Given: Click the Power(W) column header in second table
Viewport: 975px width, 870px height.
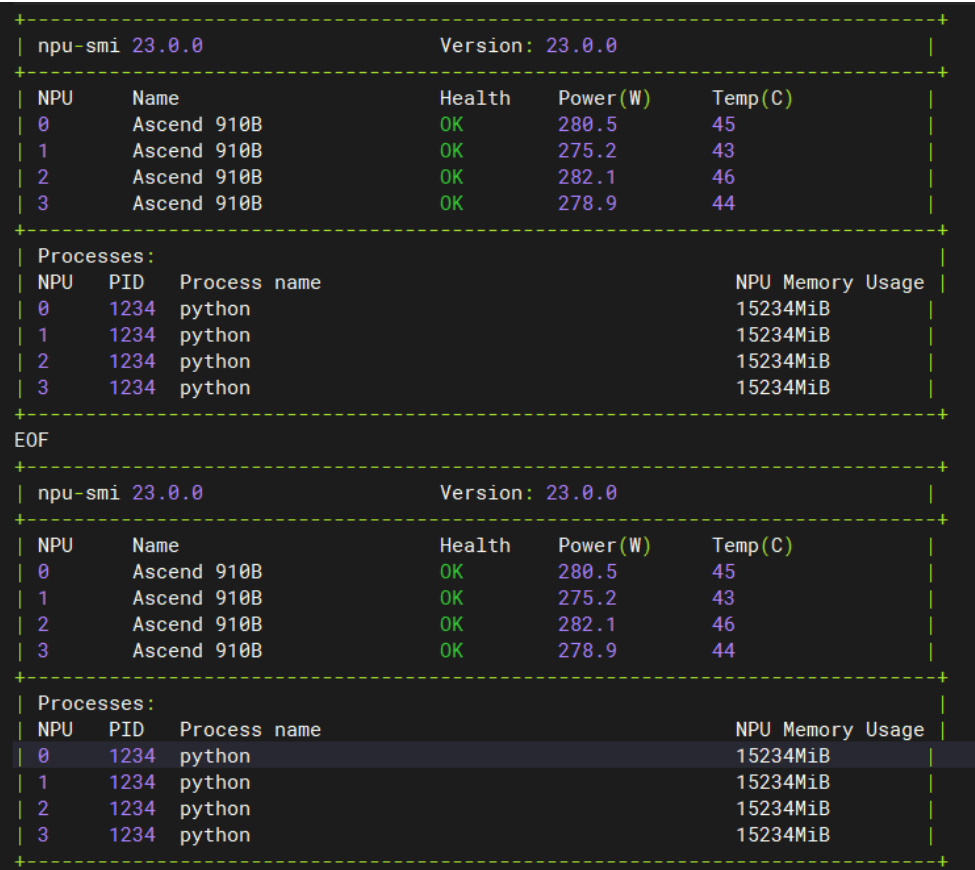Looking at the screenshot, I should tap(604, 545).
